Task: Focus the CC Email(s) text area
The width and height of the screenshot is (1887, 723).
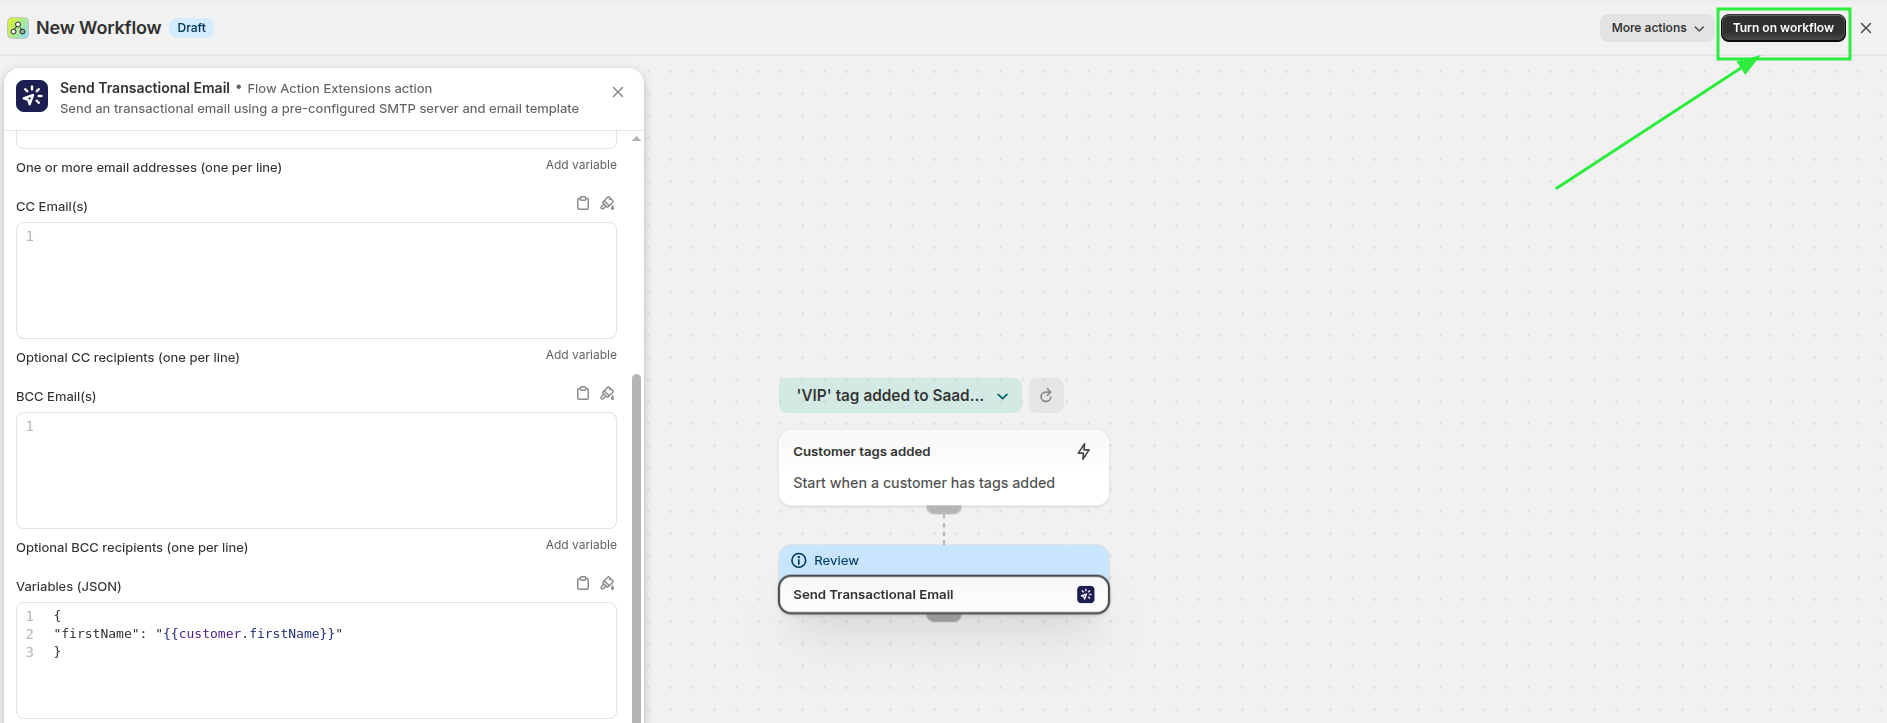Action: [316, 280]
